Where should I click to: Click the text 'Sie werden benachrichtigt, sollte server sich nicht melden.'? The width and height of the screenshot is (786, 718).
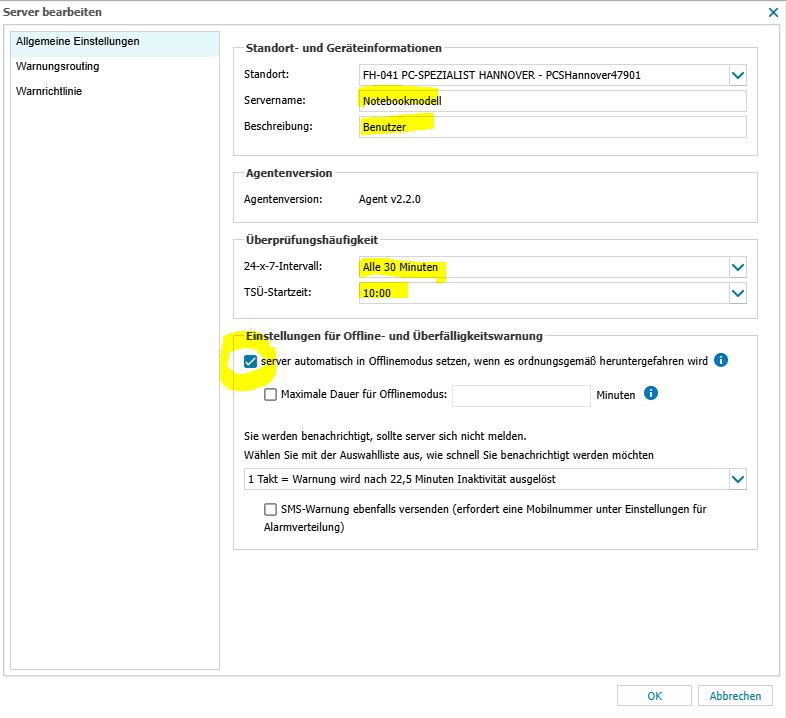point(385,436)
